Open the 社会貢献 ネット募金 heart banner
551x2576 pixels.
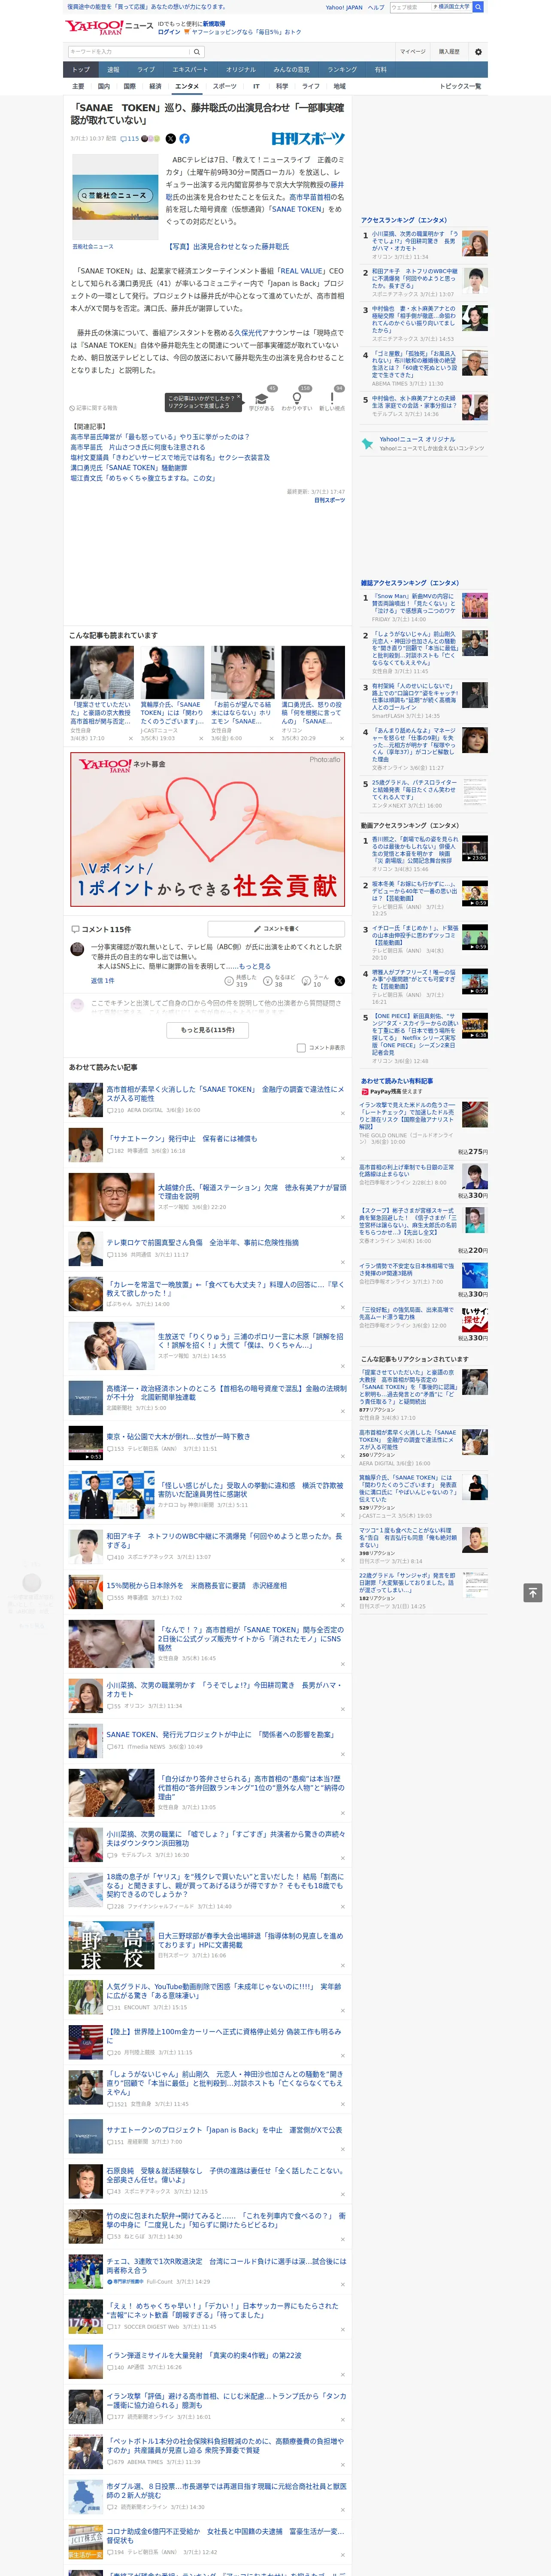pyautogui.click(x=208, y=829)
